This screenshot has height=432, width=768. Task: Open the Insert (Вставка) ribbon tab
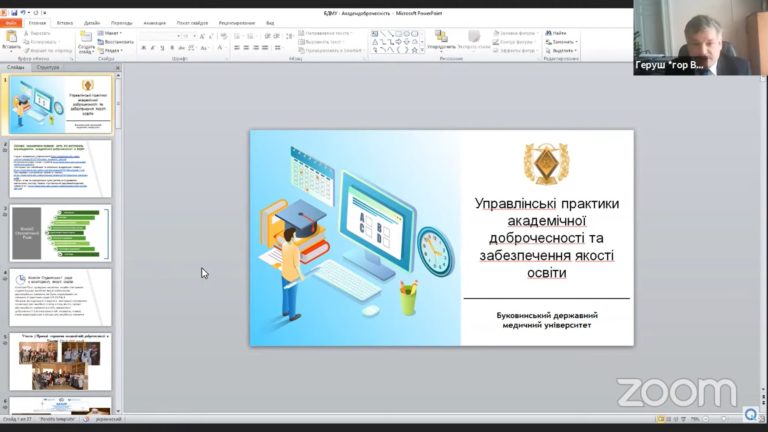coord(65,22)
